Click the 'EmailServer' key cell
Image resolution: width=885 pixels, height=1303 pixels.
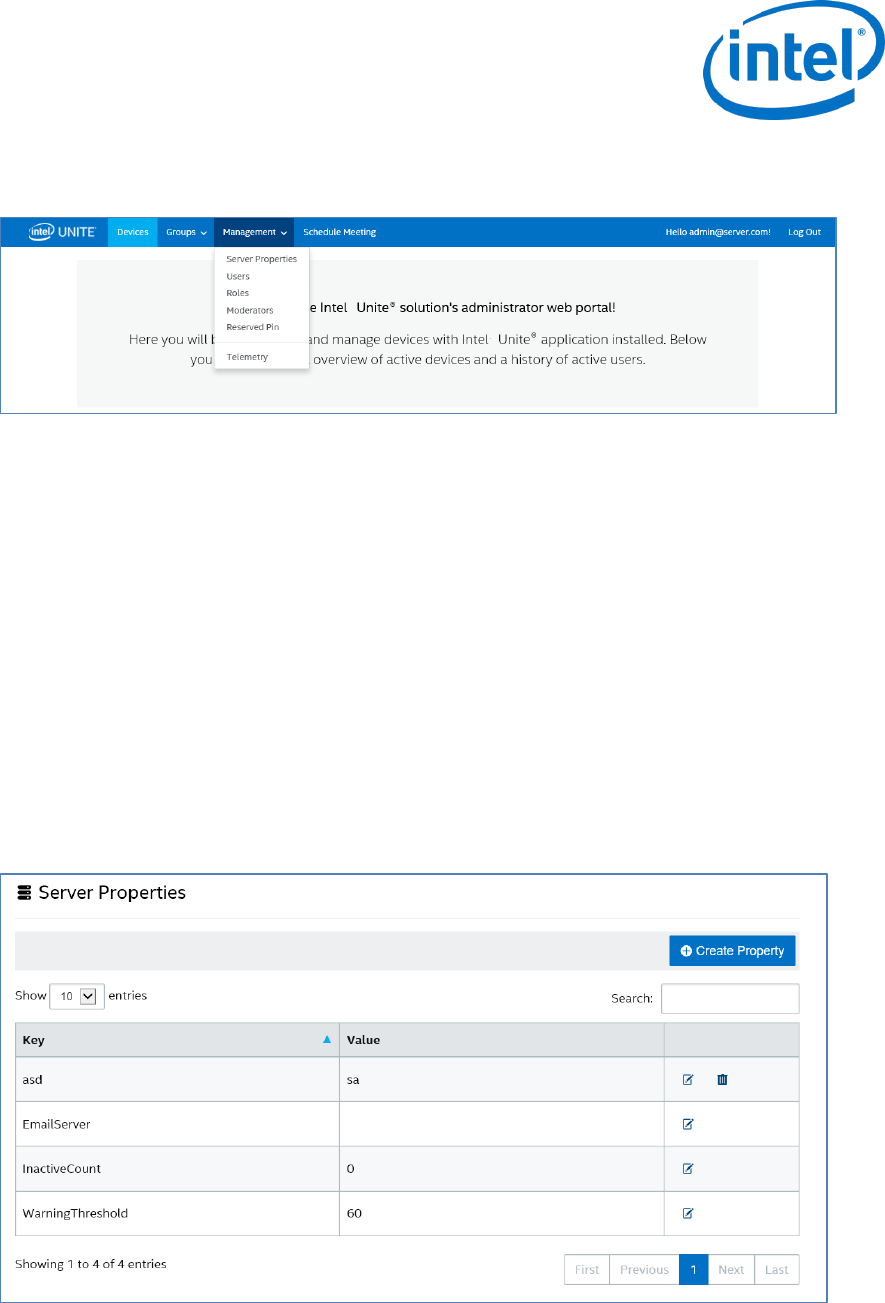[x=178, y=1124]
